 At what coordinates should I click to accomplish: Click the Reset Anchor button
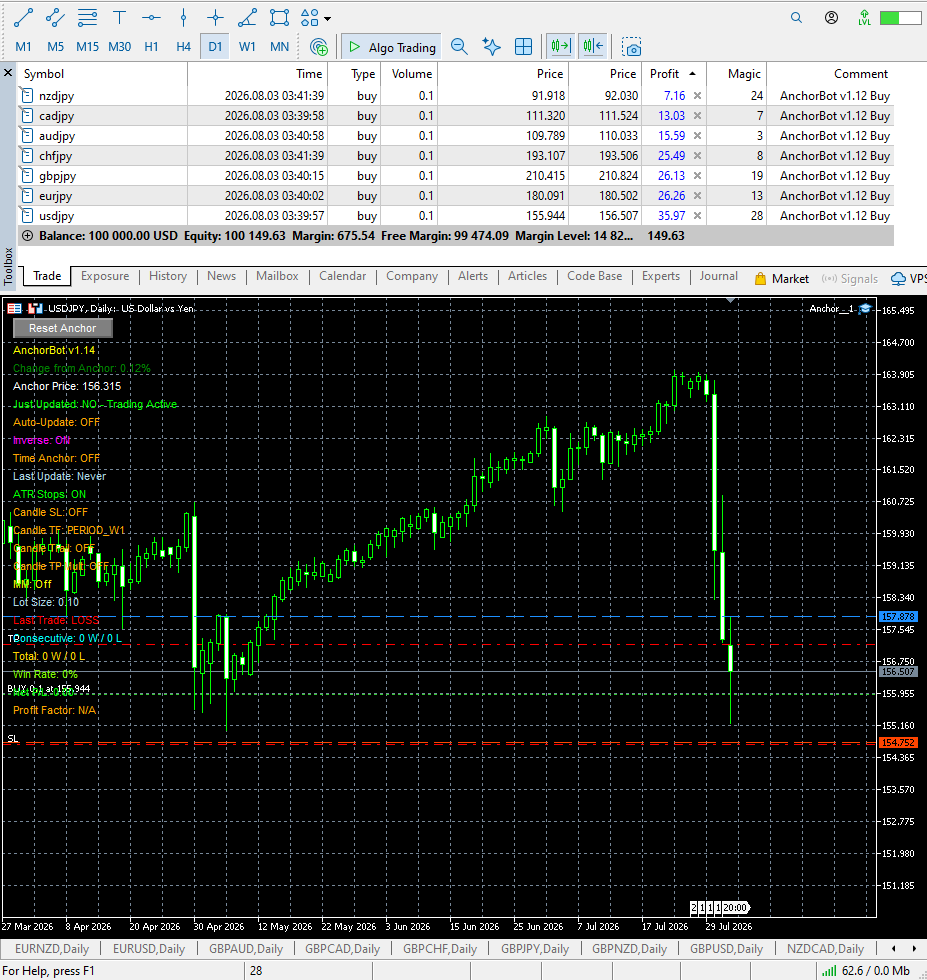pyautogui.click(x=63, y=328)
